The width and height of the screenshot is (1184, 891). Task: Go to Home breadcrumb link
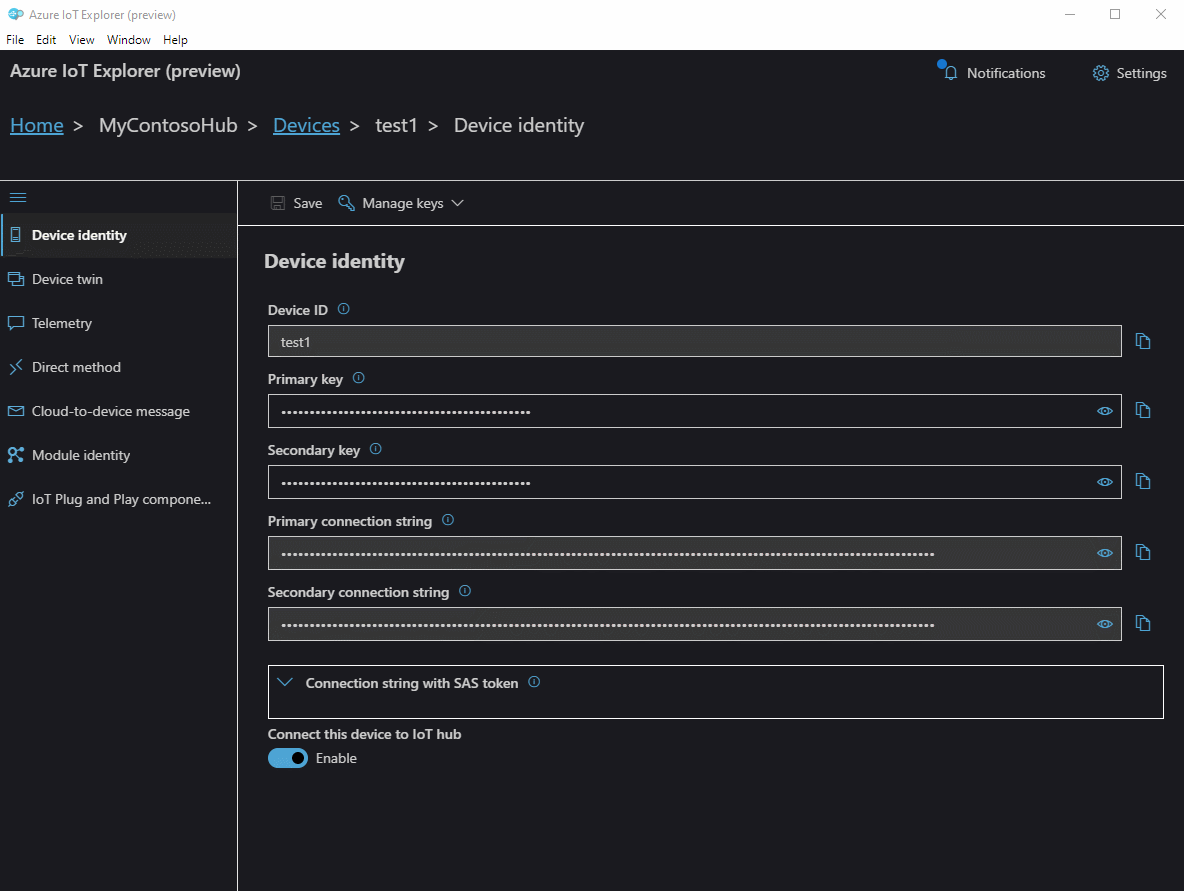[x=36, y=125]
